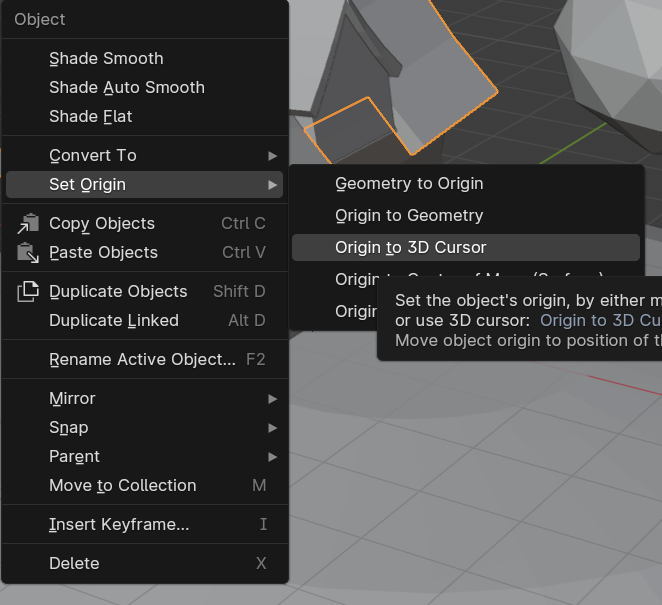Screen dimensions: 662x605
Task: Click the Set Origin submenu arrow
Action: coord(273,185)
